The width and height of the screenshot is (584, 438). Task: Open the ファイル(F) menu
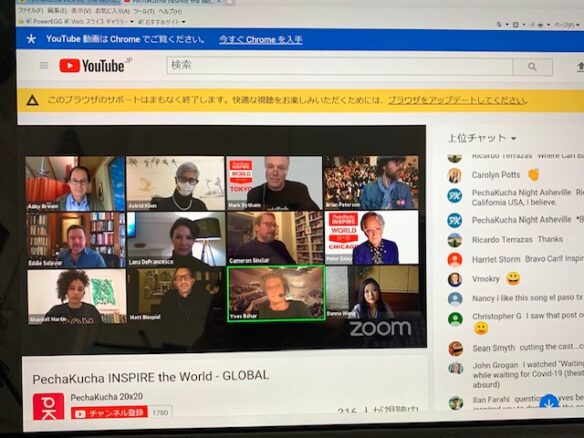pyautogui.click(x=31, y=11)
